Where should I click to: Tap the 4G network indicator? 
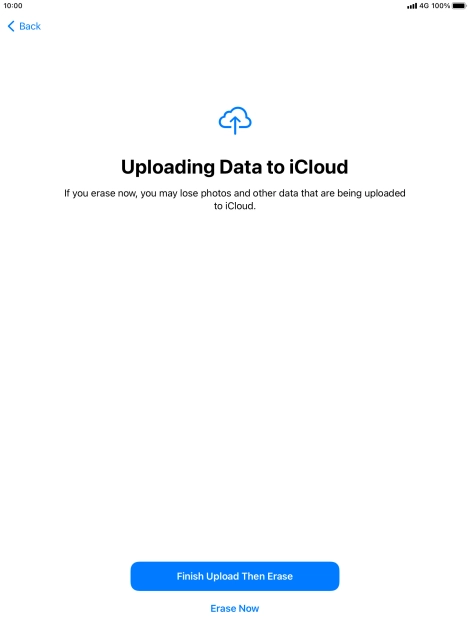coord(424,6)
